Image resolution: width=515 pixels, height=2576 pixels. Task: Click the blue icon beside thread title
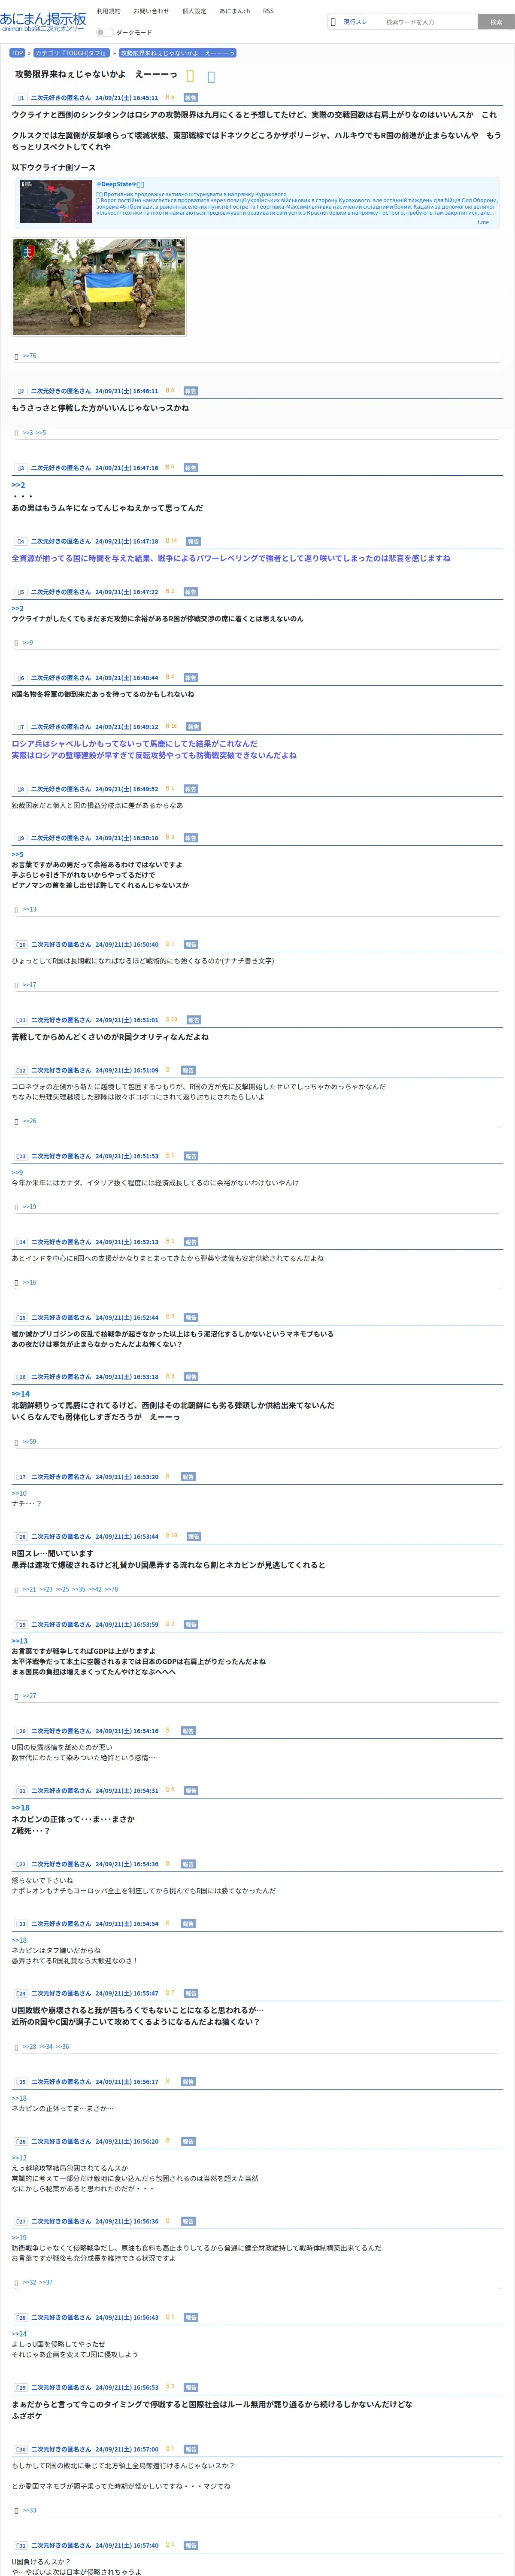[x=211, y=76]
